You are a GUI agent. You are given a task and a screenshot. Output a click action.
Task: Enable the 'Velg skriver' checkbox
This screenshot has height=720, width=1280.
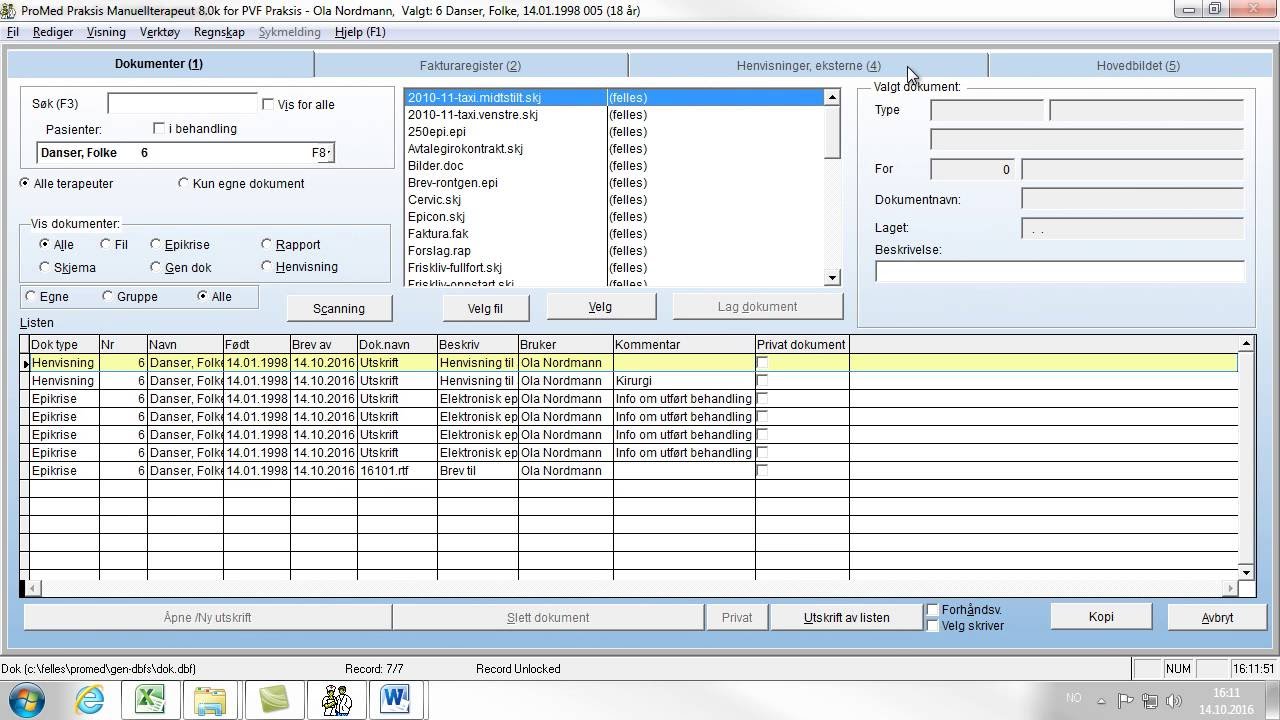pos(933,626)
